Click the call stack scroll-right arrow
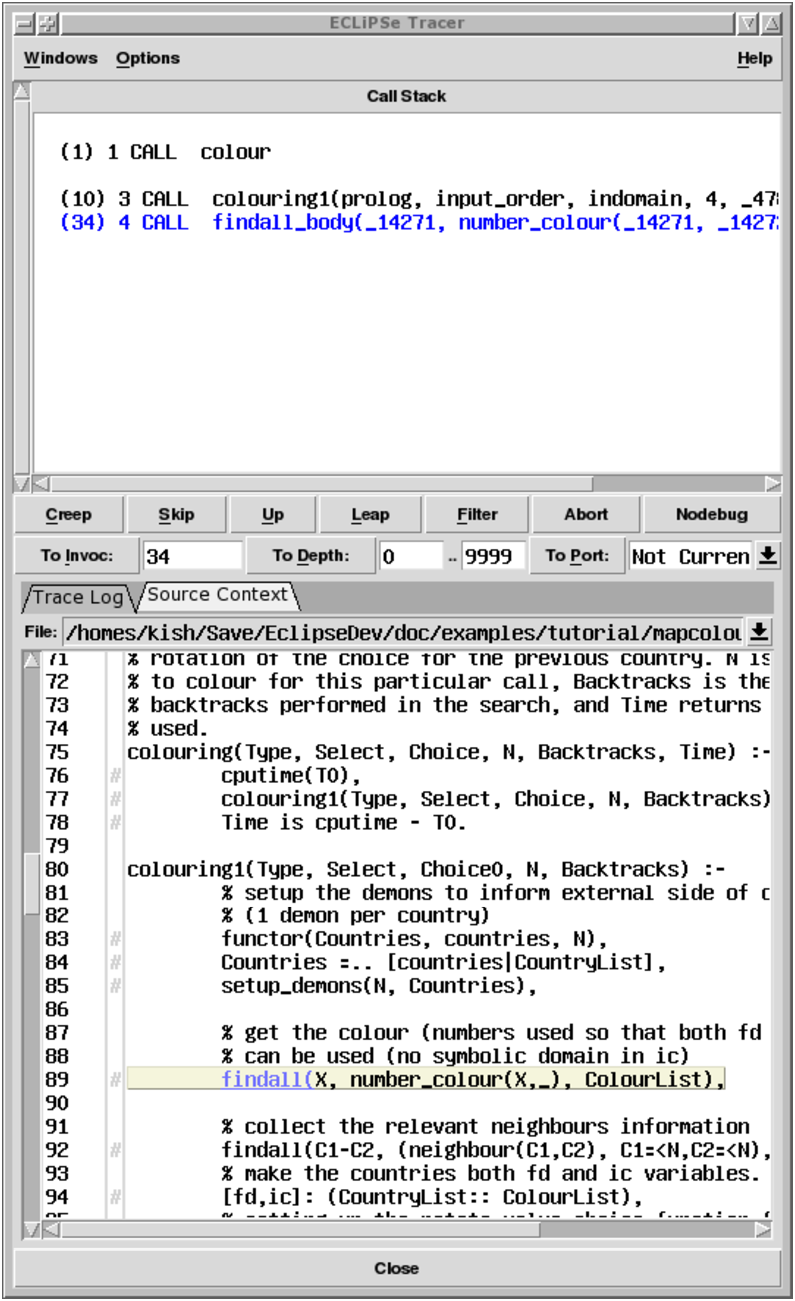The image size is (795, 1301). (772, 484)
